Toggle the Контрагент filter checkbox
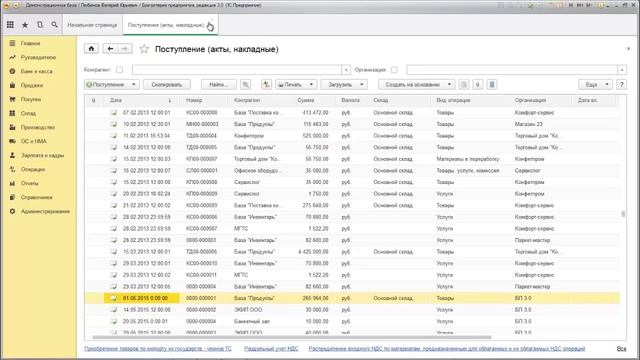 coord(119,70)
